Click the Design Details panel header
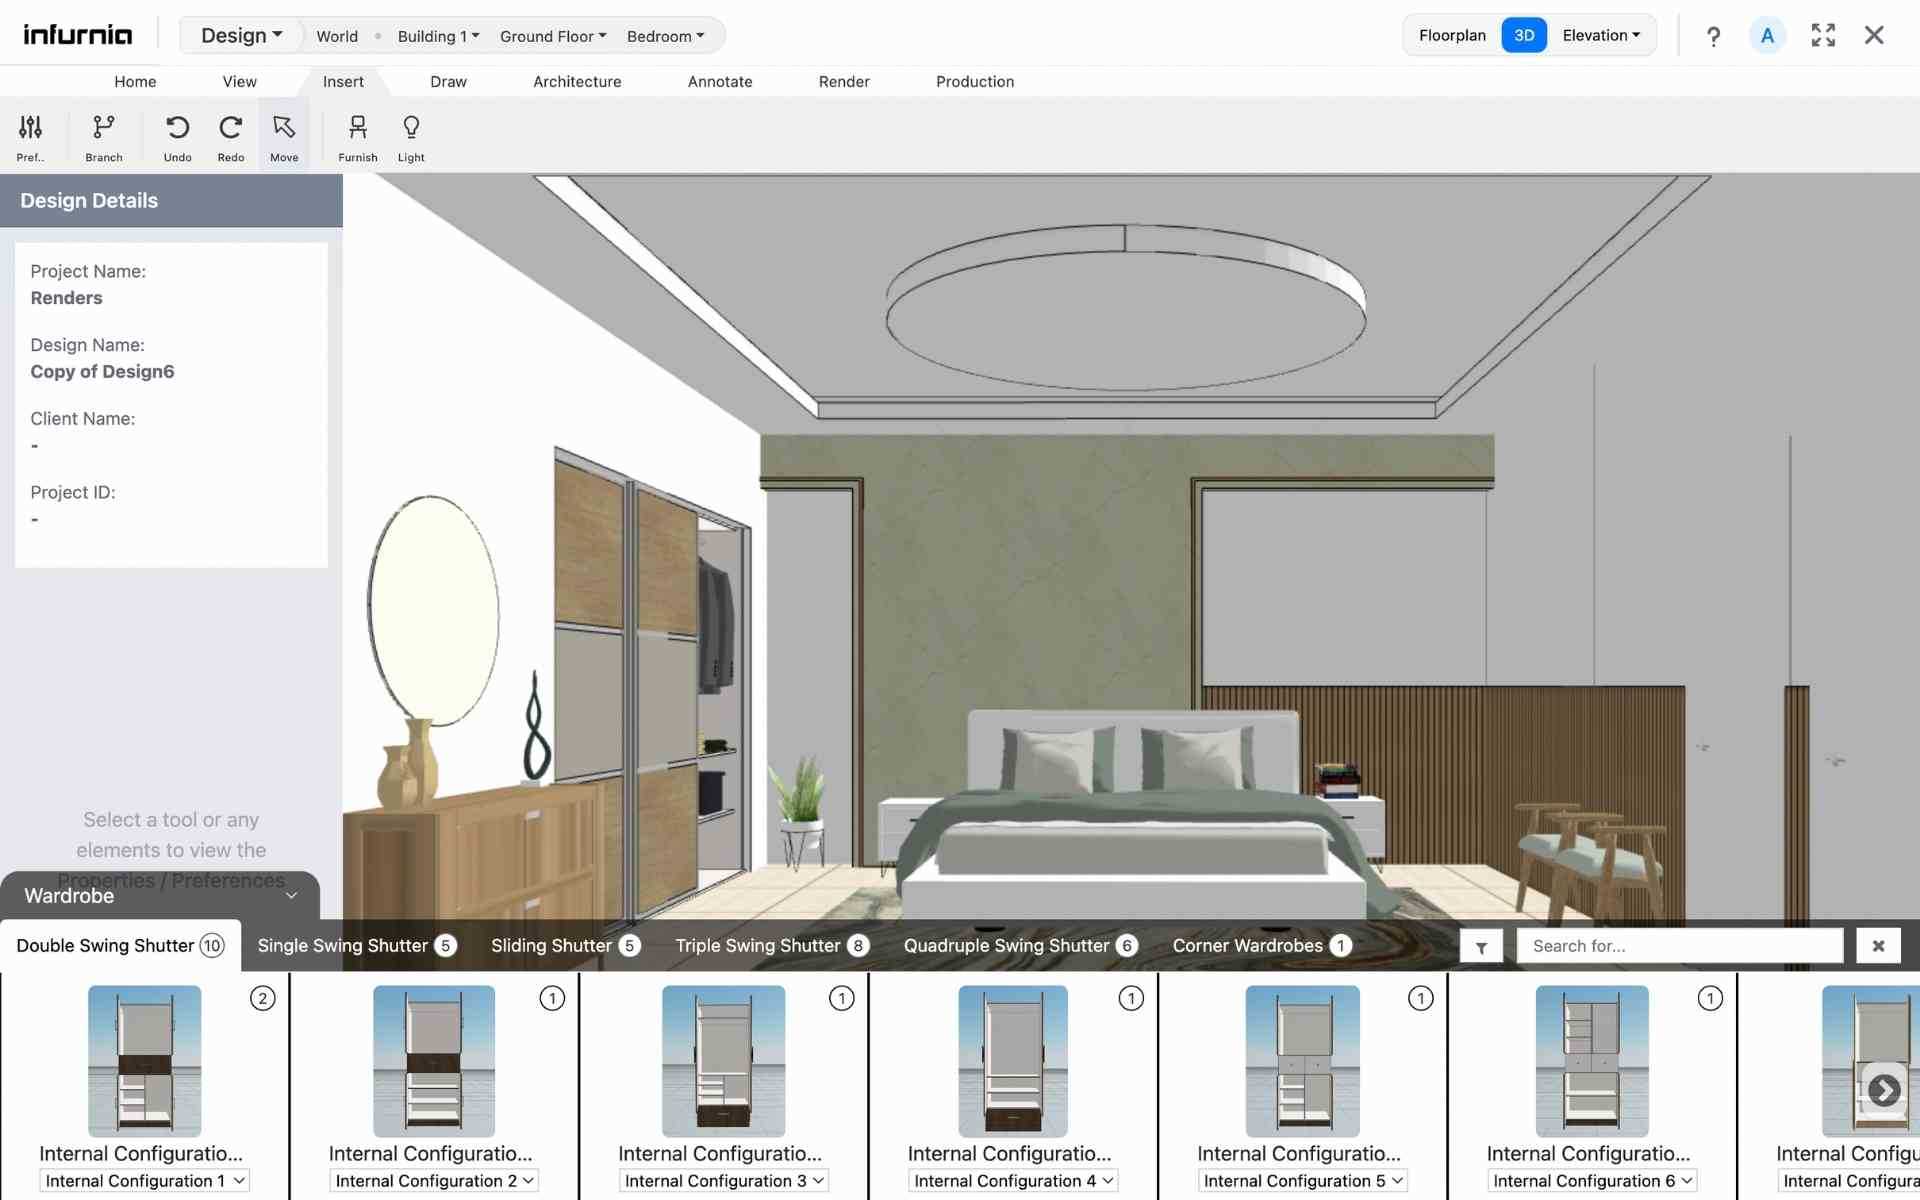 pyautogui.click(x=171, y=200)
